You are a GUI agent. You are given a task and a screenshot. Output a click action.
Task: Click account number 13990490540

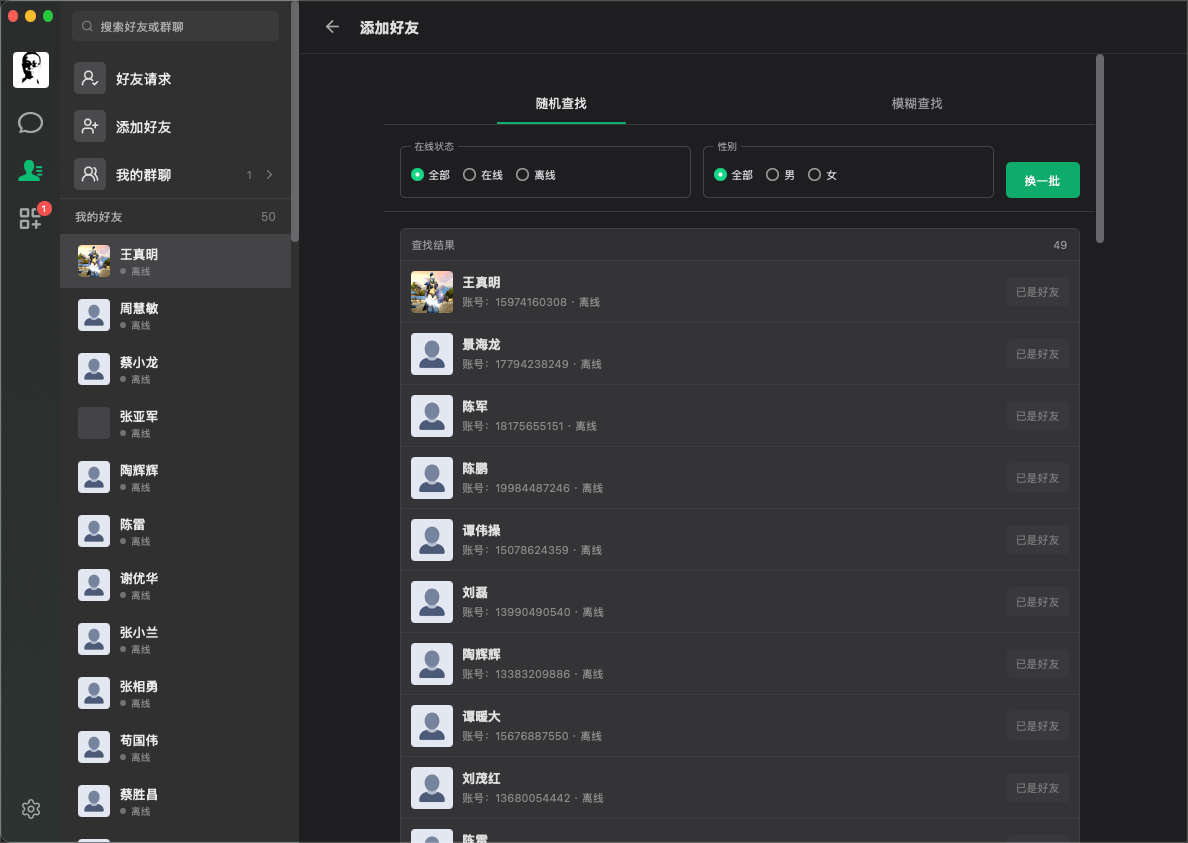click(x=533, y=612)
